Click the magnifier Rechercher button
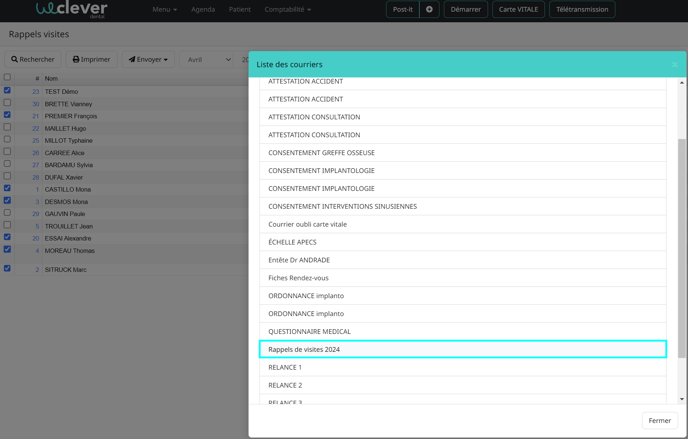 (x=33, y=59)
